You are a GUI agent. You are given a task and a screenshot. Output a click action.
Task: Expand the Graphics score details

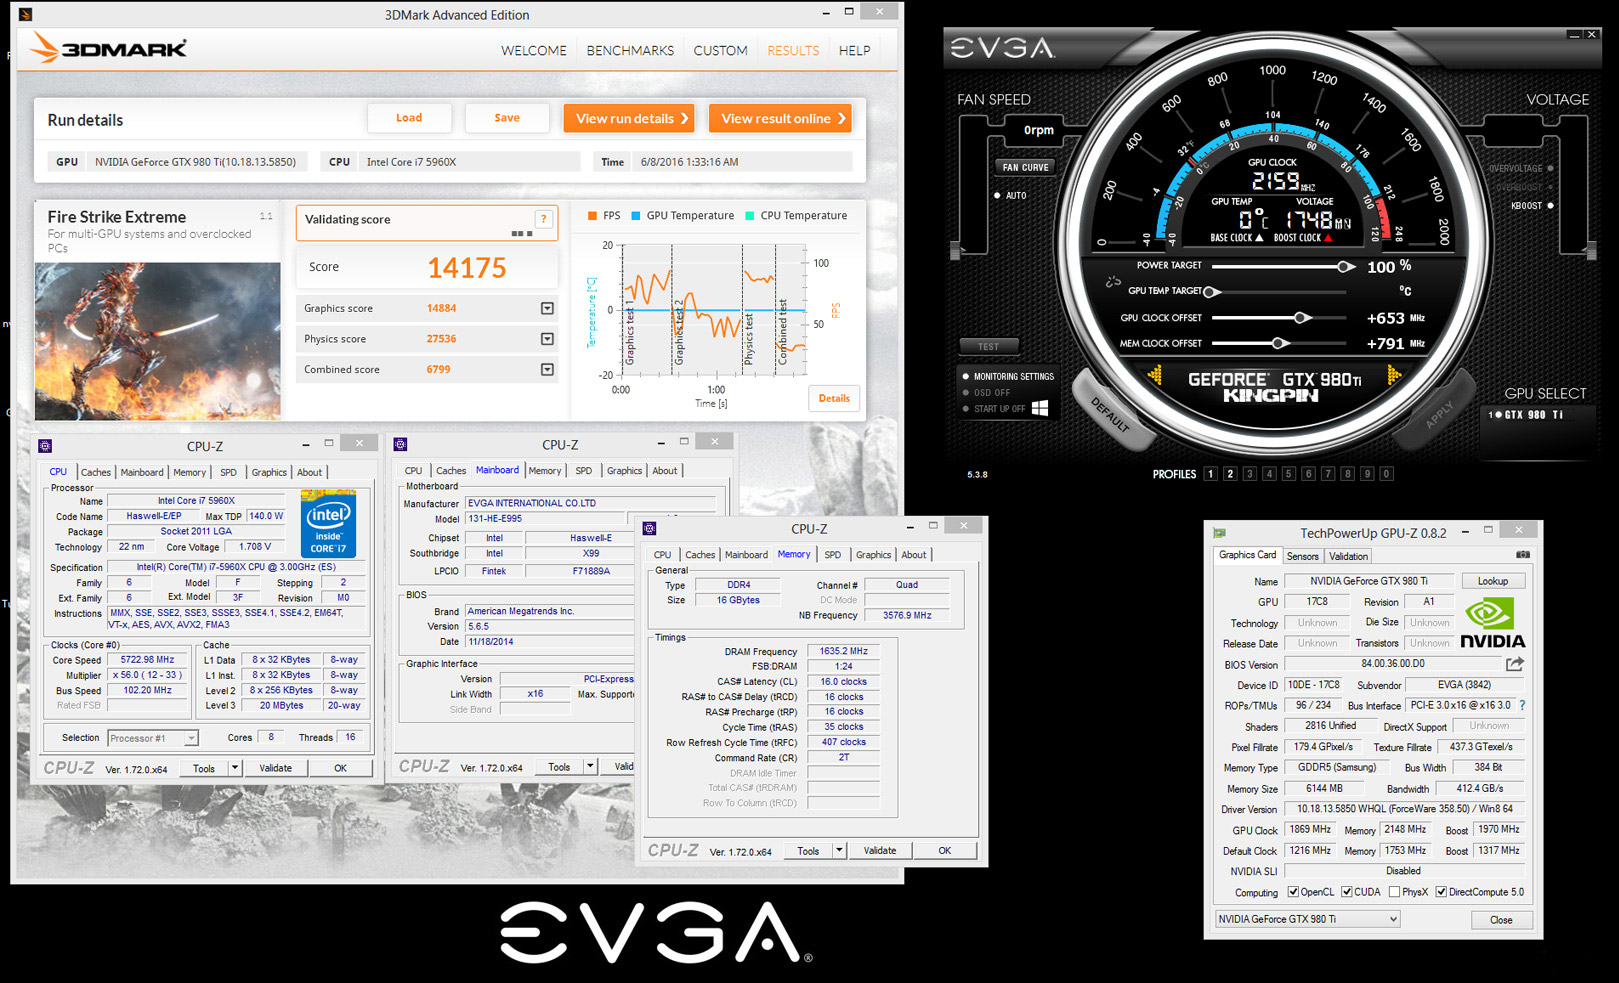pos(547,308)
